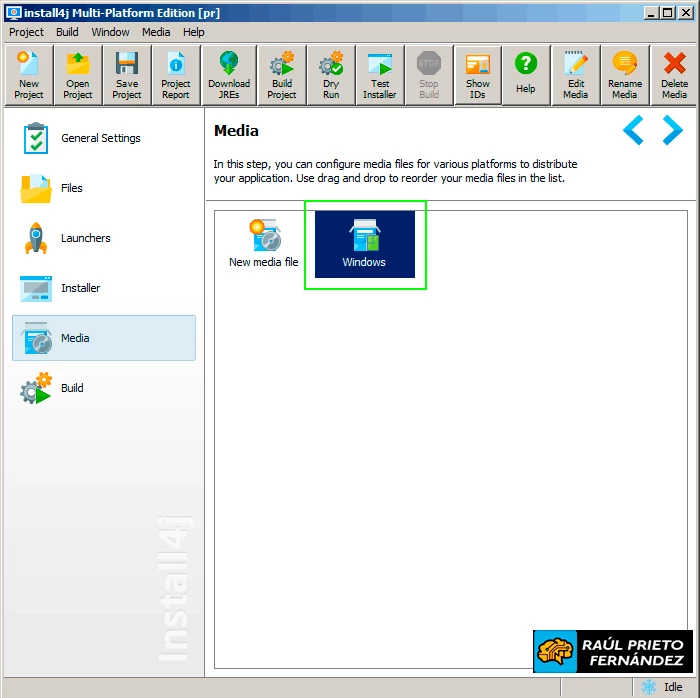Open the Installer step in sidebar
700x698 pixels.
104,288
